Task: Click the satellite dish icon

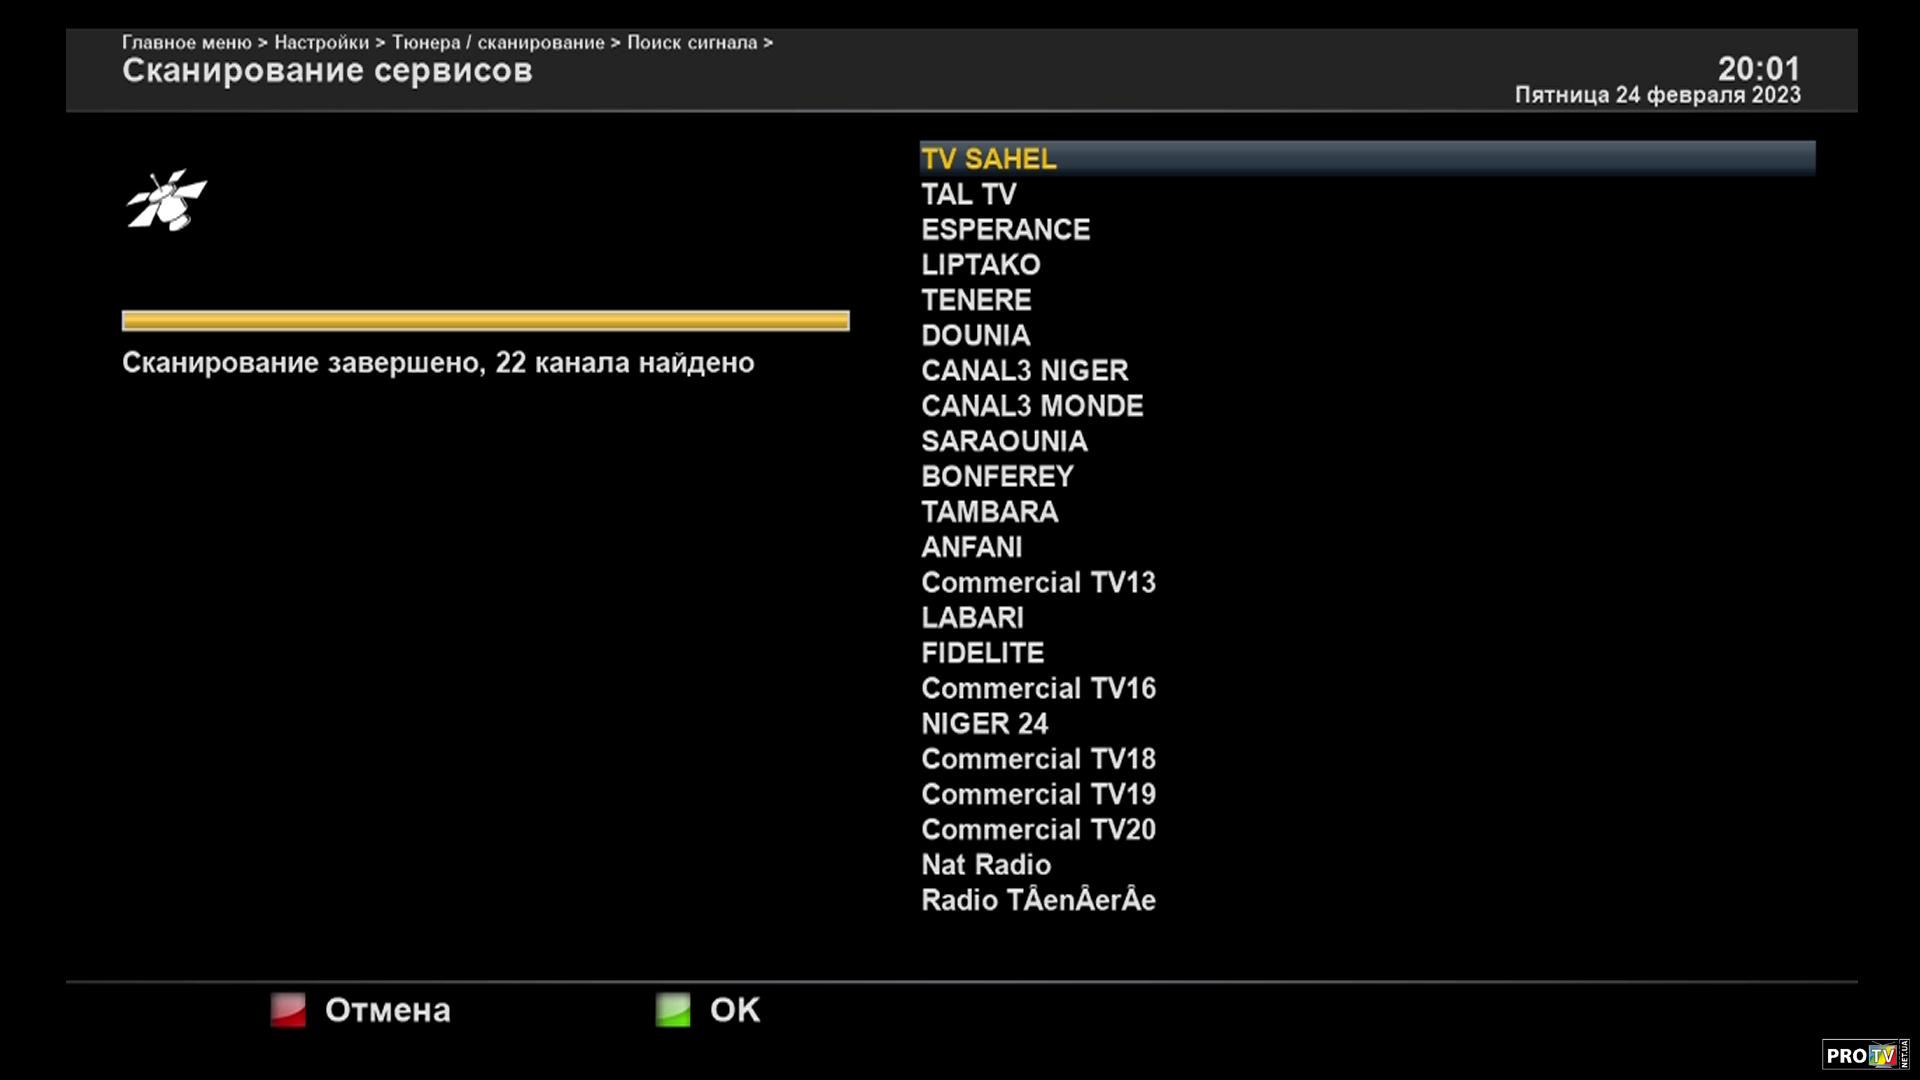Action: (166, 200)
